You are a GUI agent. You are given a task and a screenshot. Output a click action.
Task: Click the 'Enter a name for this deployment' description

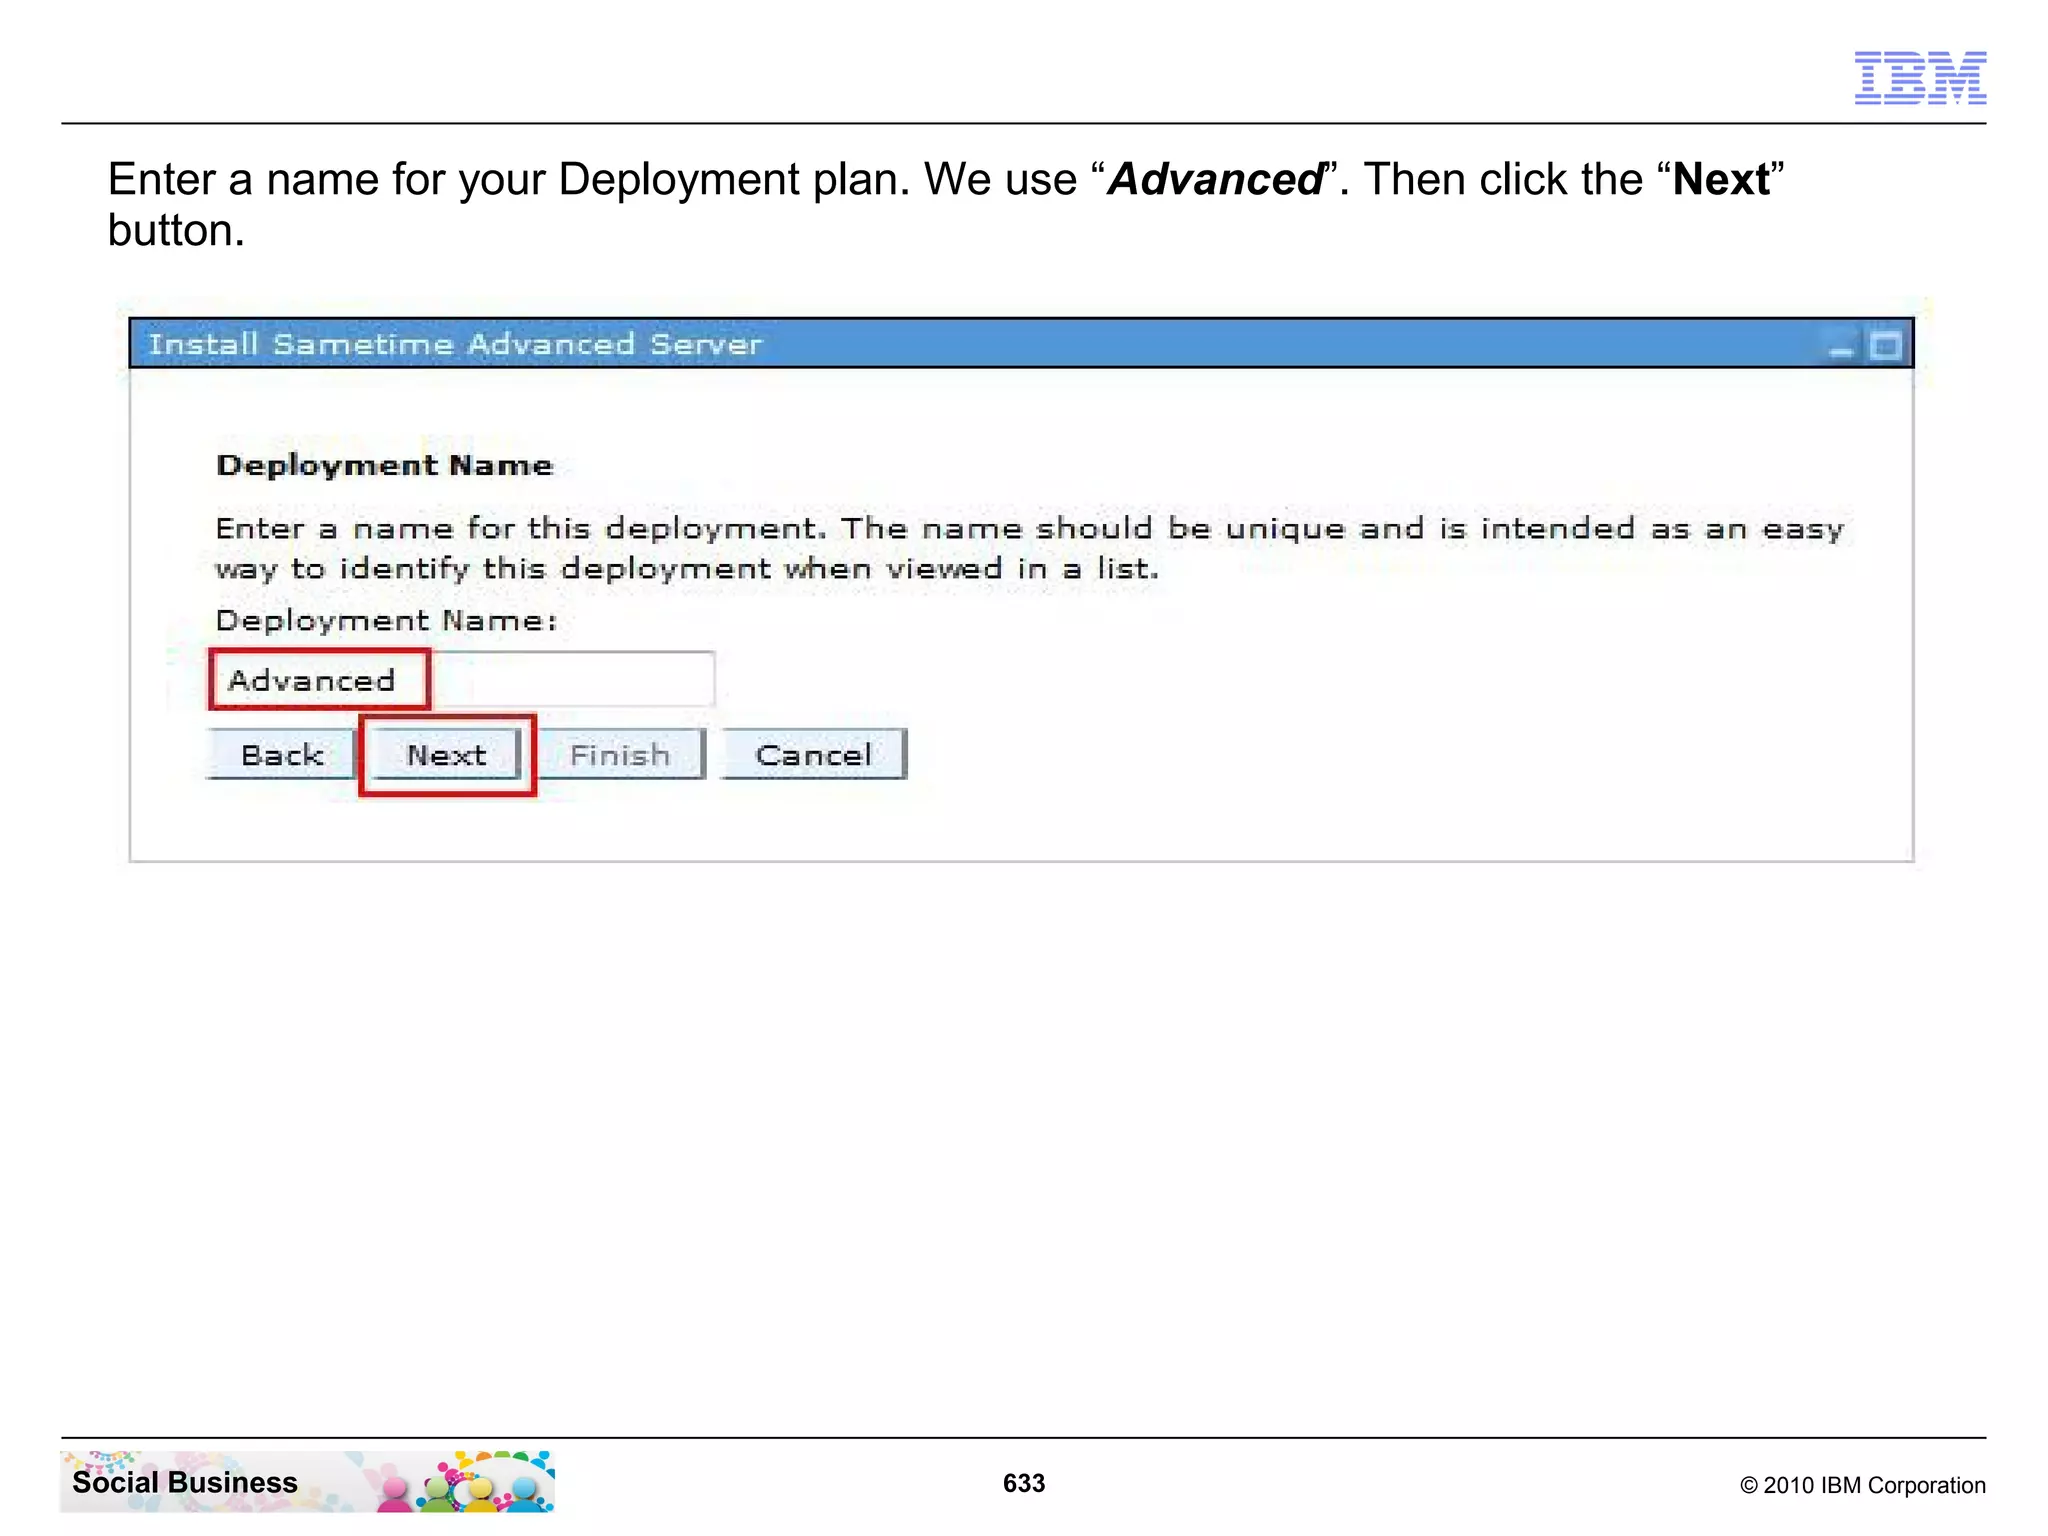(x=1030, y=548)
